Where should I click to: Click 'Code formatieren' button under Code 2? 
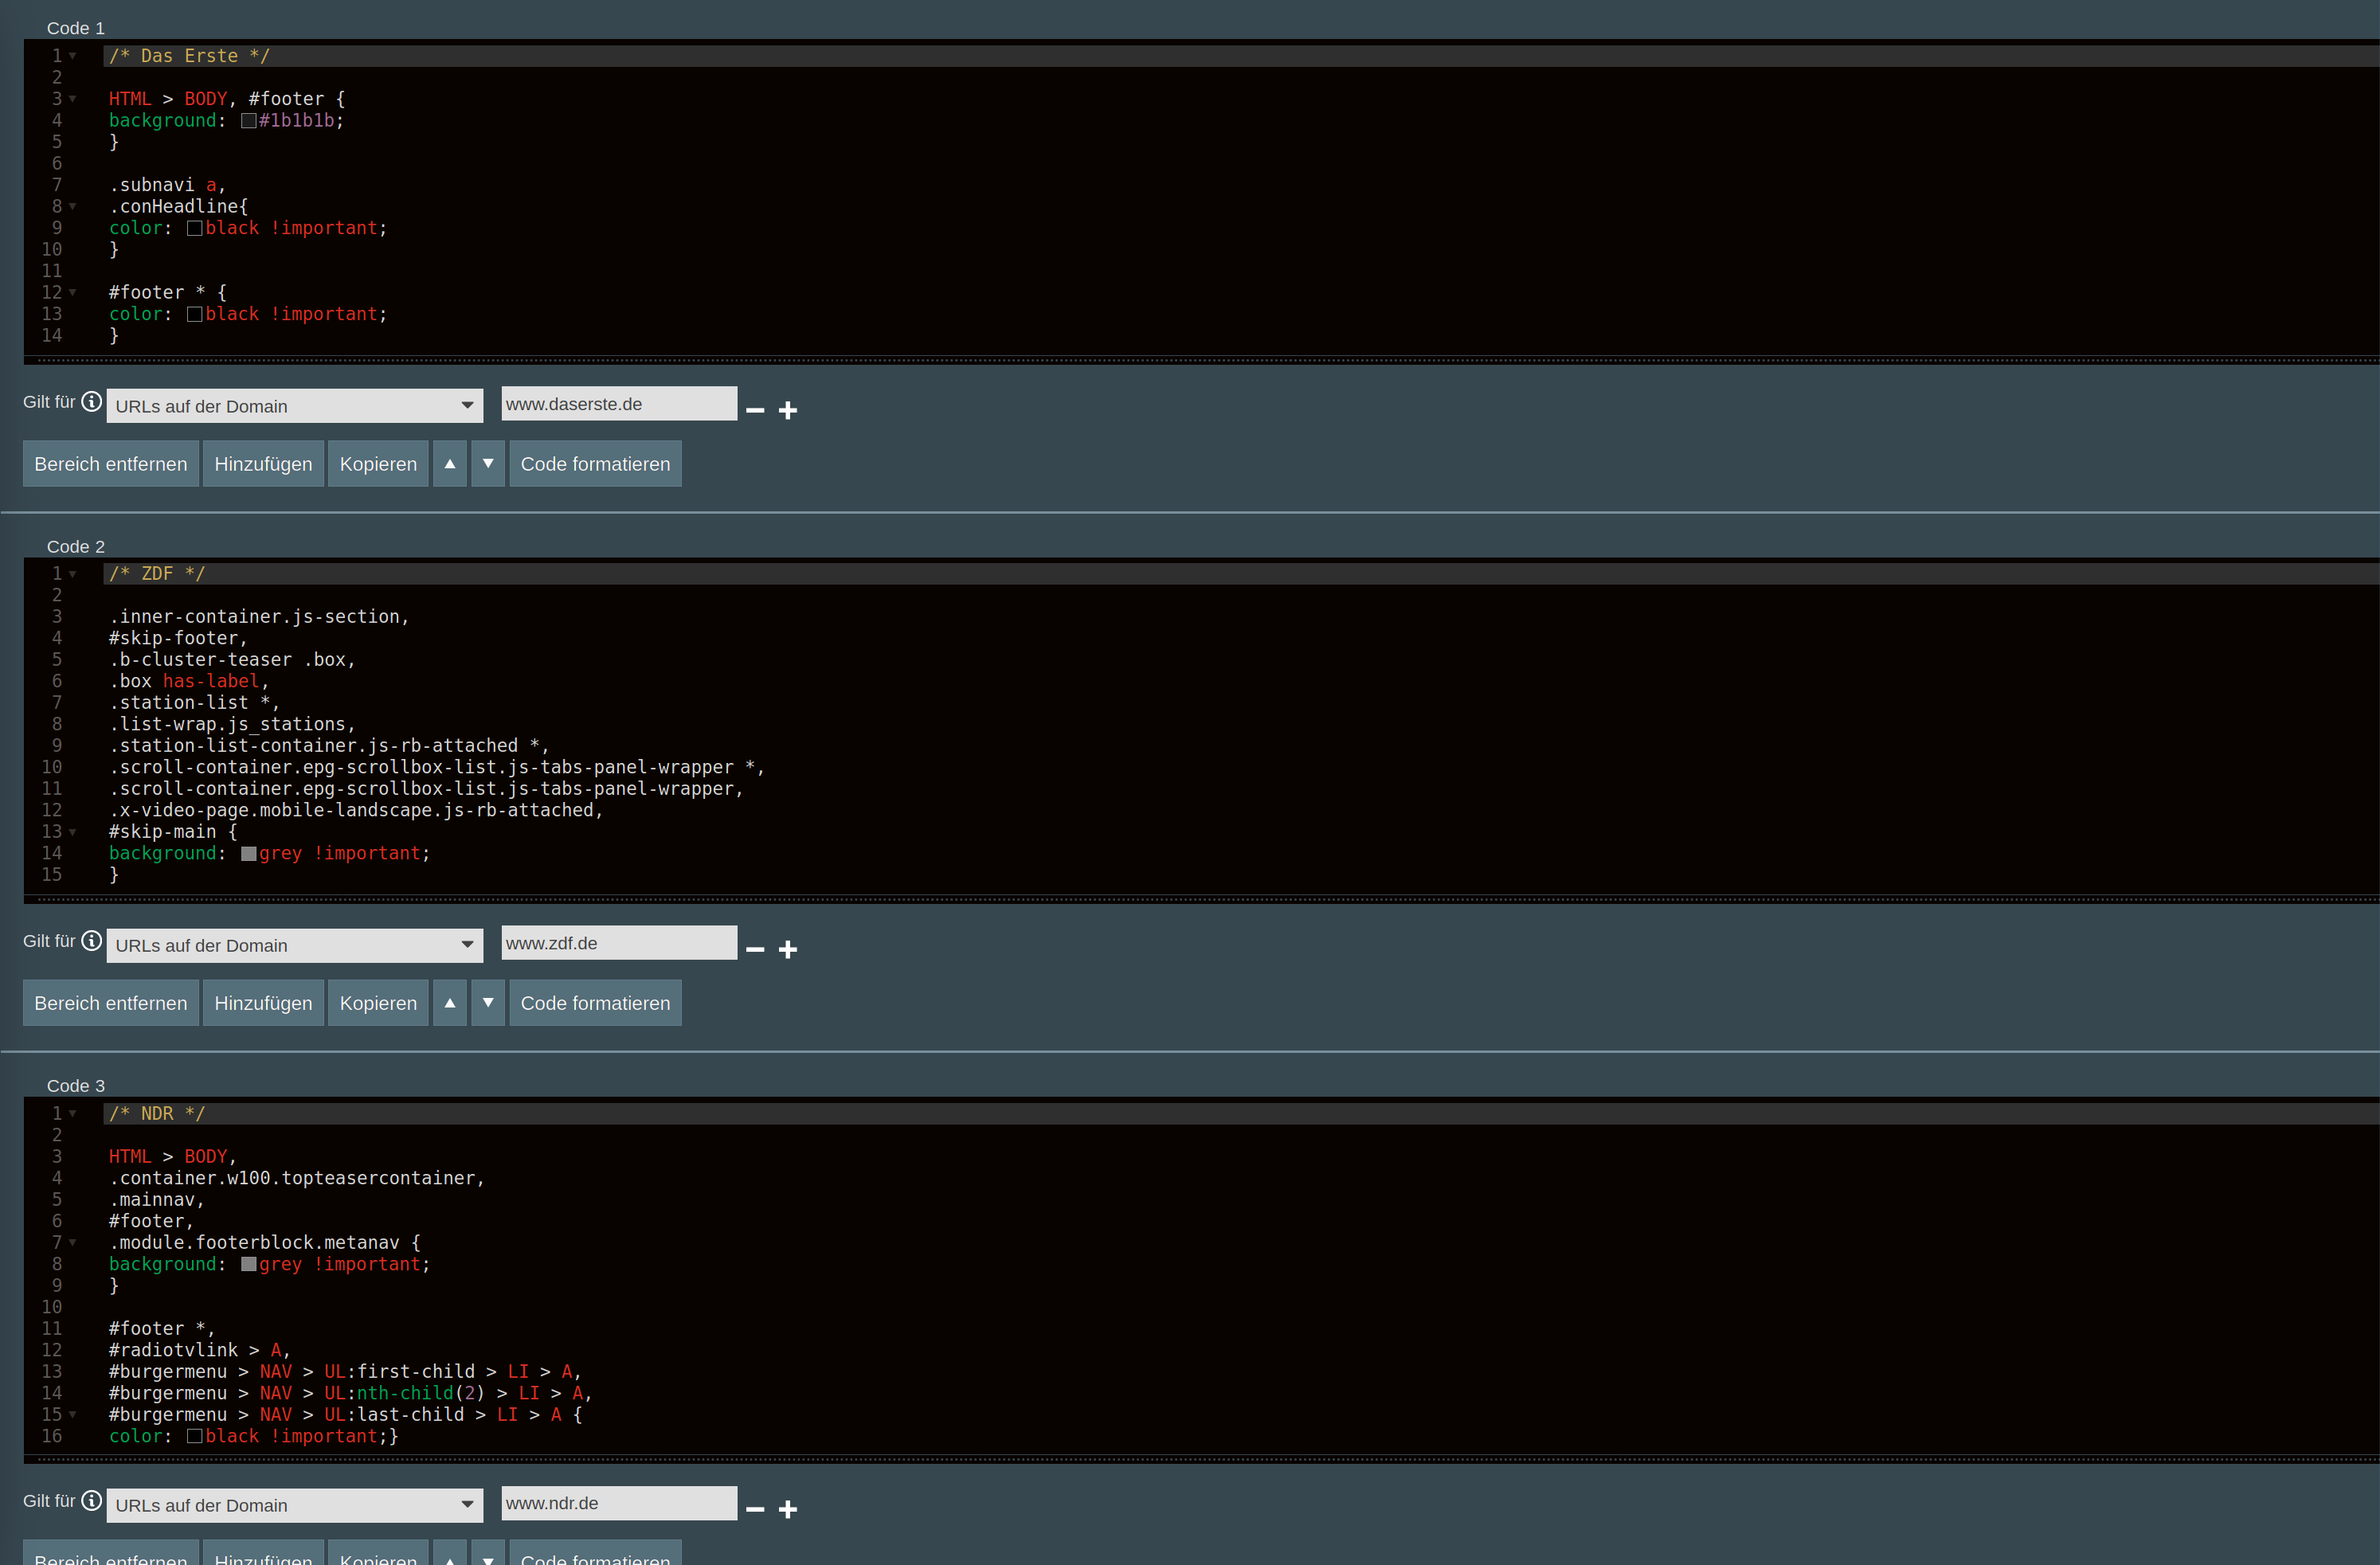(x=595, y=1003)
